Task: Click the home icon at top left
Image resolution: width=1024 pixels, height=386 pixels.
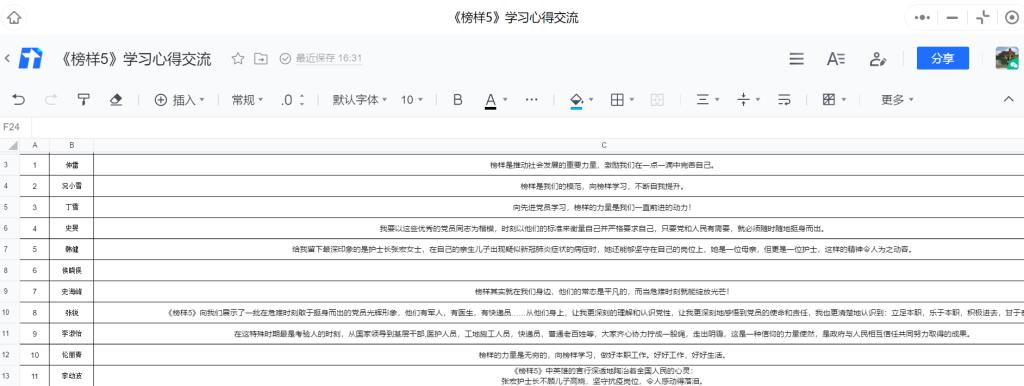Action: click(x=14, y=18)
